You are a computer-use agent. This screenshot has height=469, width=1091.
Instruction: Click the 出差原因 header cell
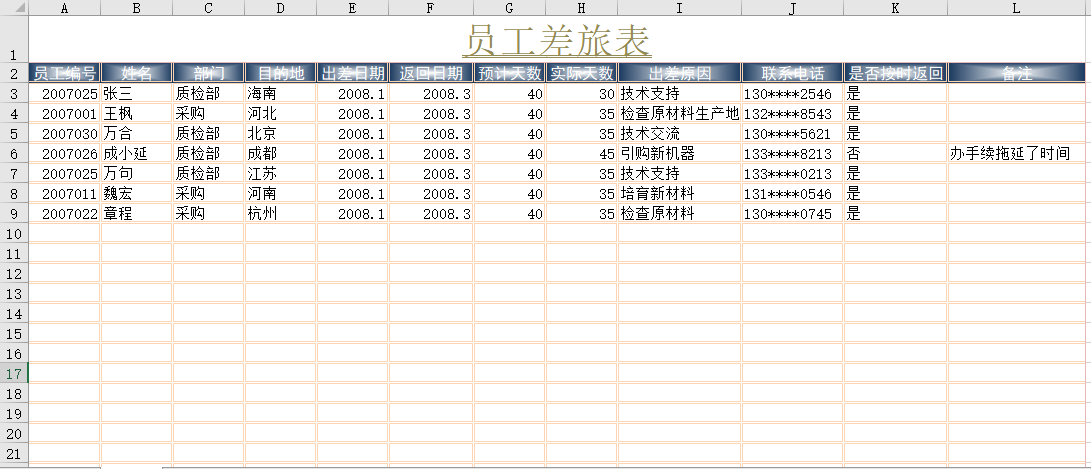(x=679, y=73)
